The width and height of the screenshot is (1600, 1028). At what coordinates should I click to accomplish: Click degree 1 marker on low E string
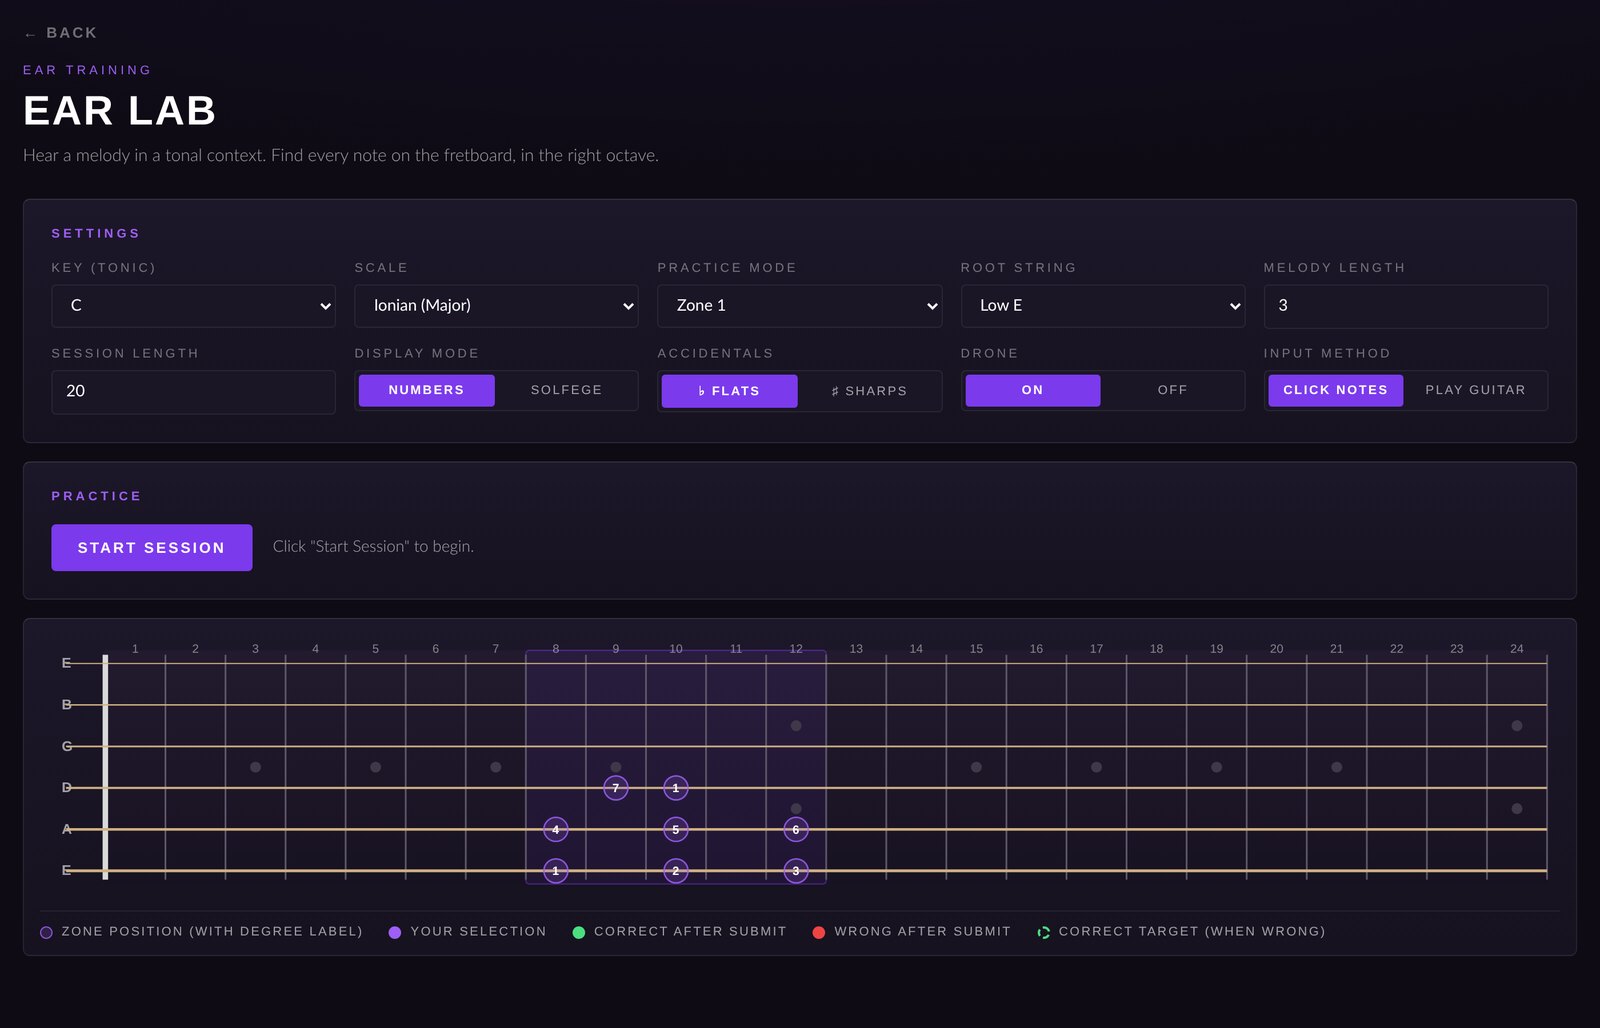click(556, 871)
